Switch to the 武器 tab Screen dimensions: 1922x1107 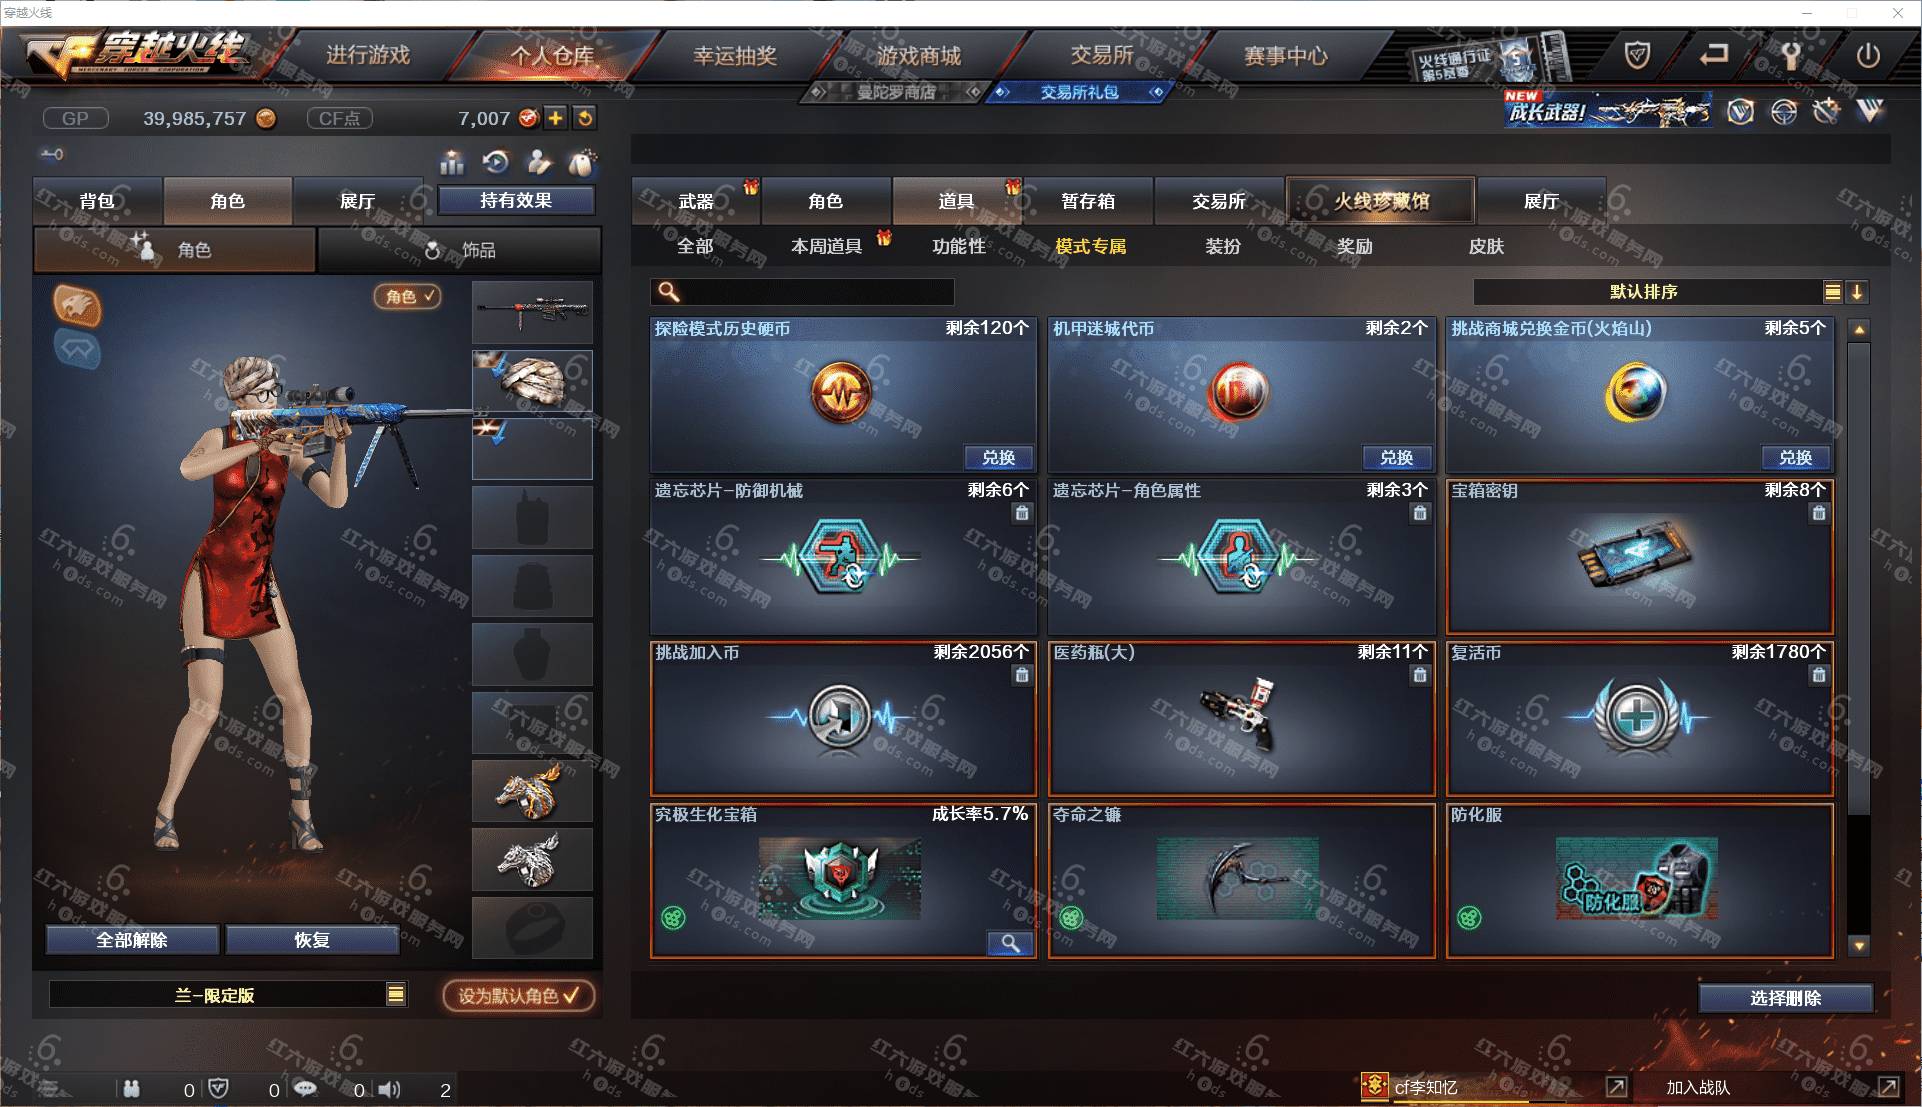(696, 201)
